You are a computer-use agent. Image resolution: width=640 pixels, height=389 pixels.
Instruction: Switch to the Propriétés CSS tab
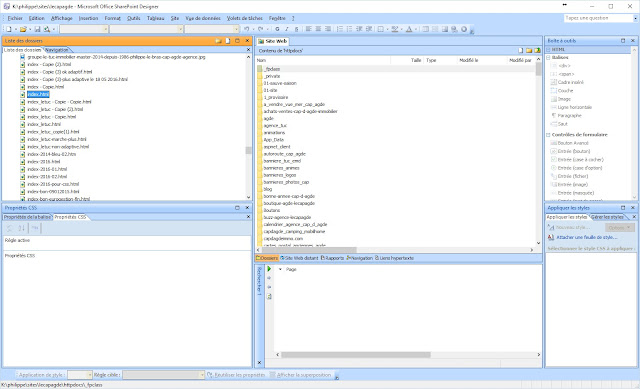coord(71,217)
